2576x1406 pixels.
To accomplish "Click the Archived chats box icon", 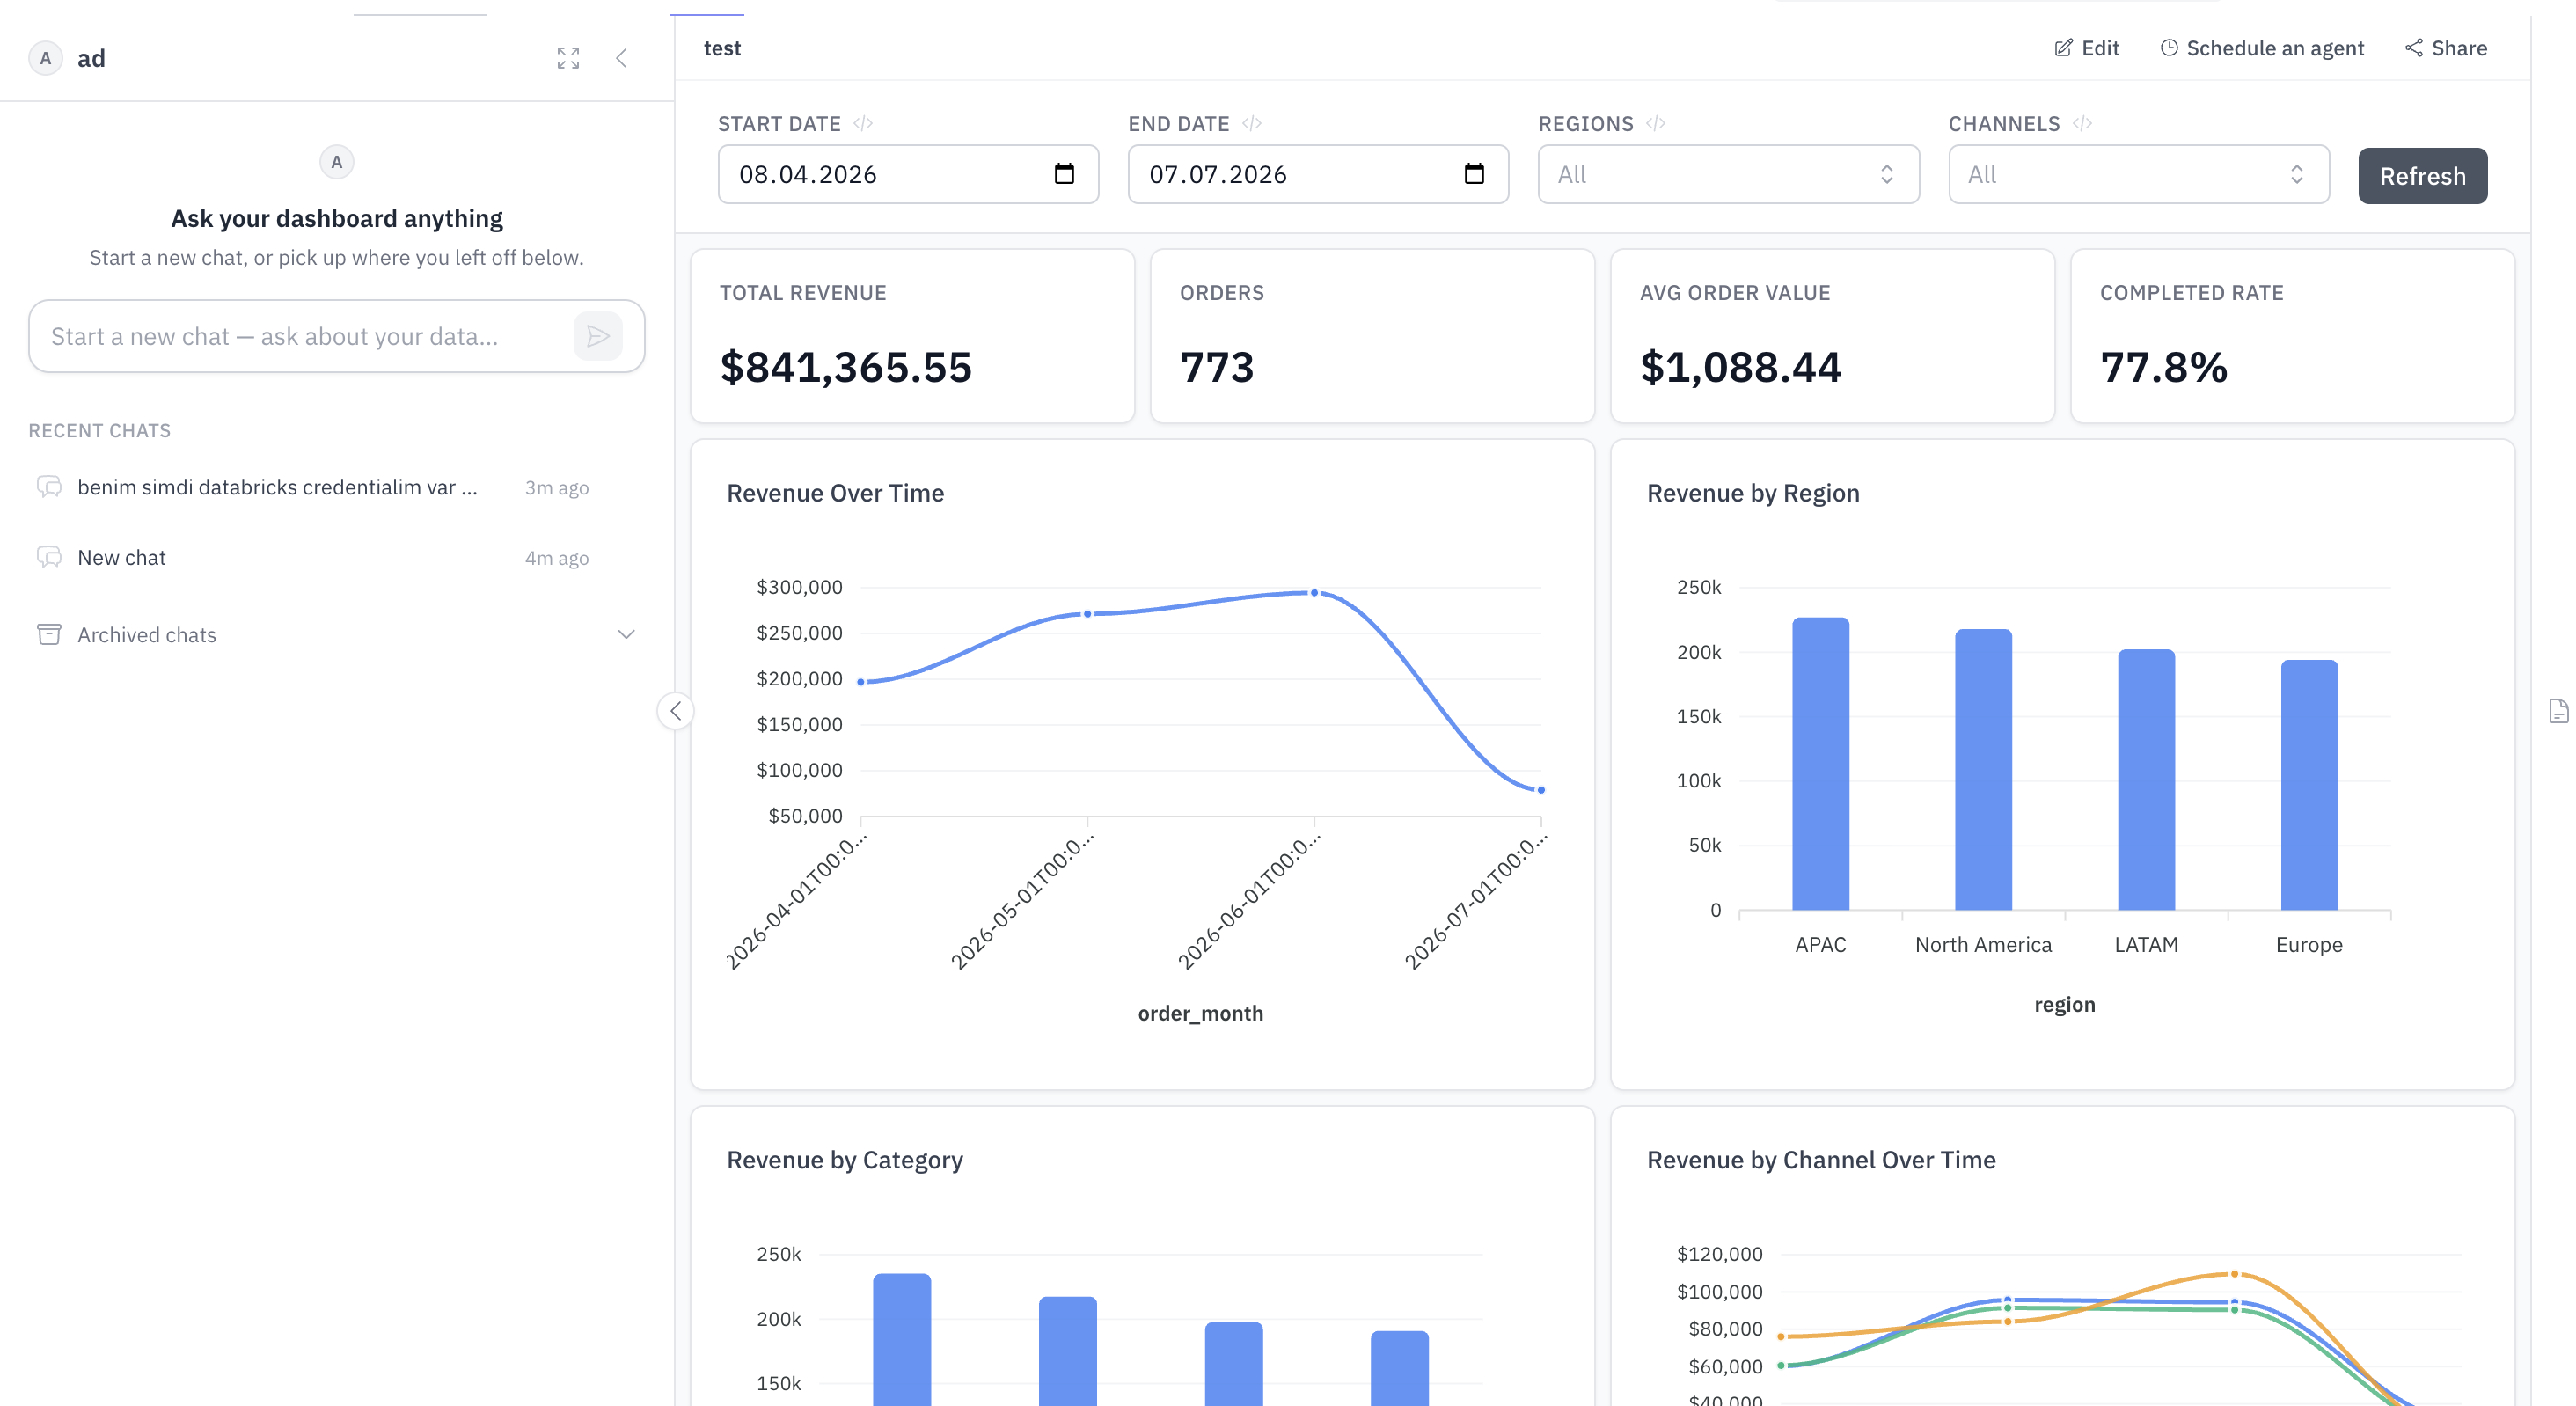I will pyautogui.click(x=49, y=635).
